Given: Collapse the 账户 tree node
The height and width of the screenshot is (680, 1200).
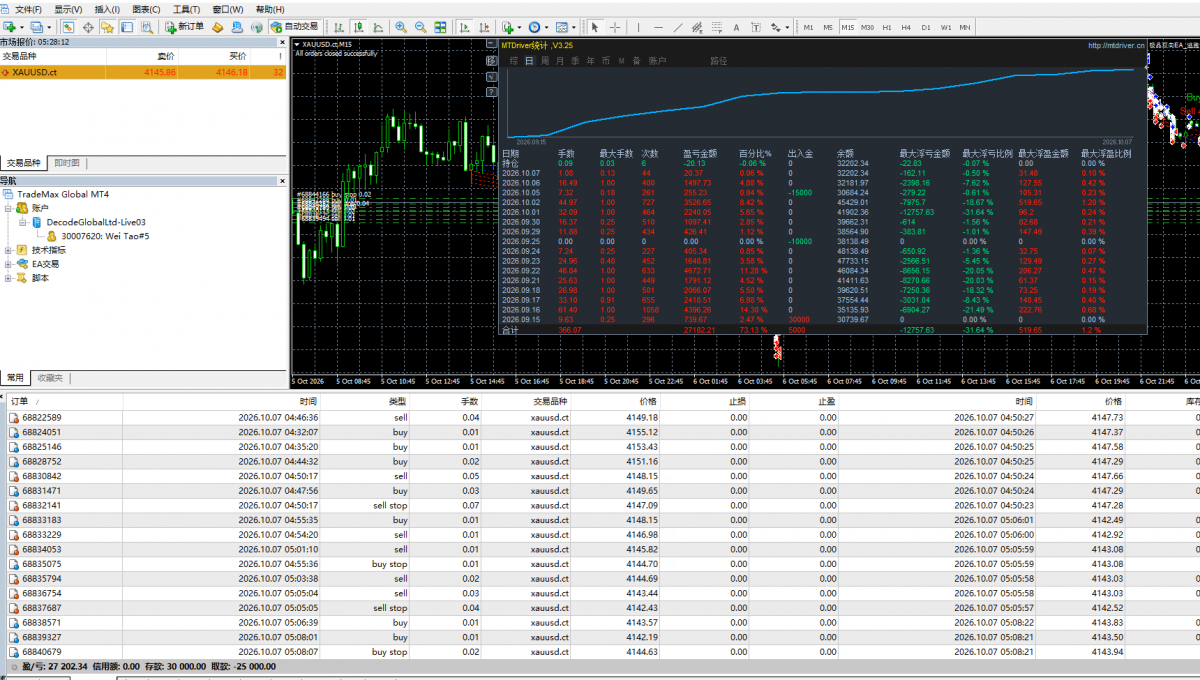Looking at the screenshot, I should point(9,207).
